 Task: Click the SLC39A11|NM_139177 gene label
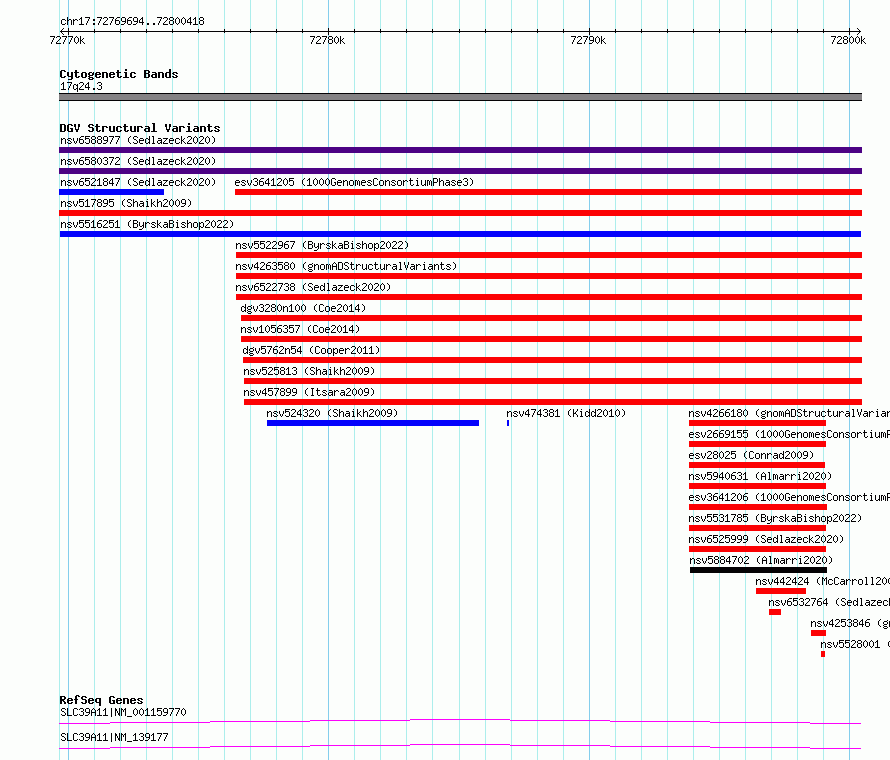(114, 737)
